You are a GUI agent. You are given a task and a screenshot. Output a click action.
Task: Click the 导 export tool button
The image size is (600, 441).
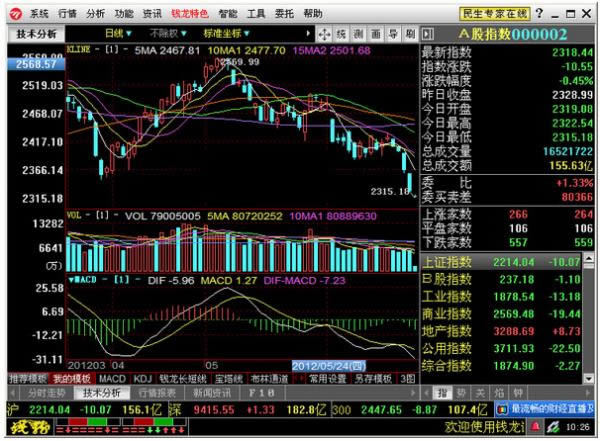393,33
